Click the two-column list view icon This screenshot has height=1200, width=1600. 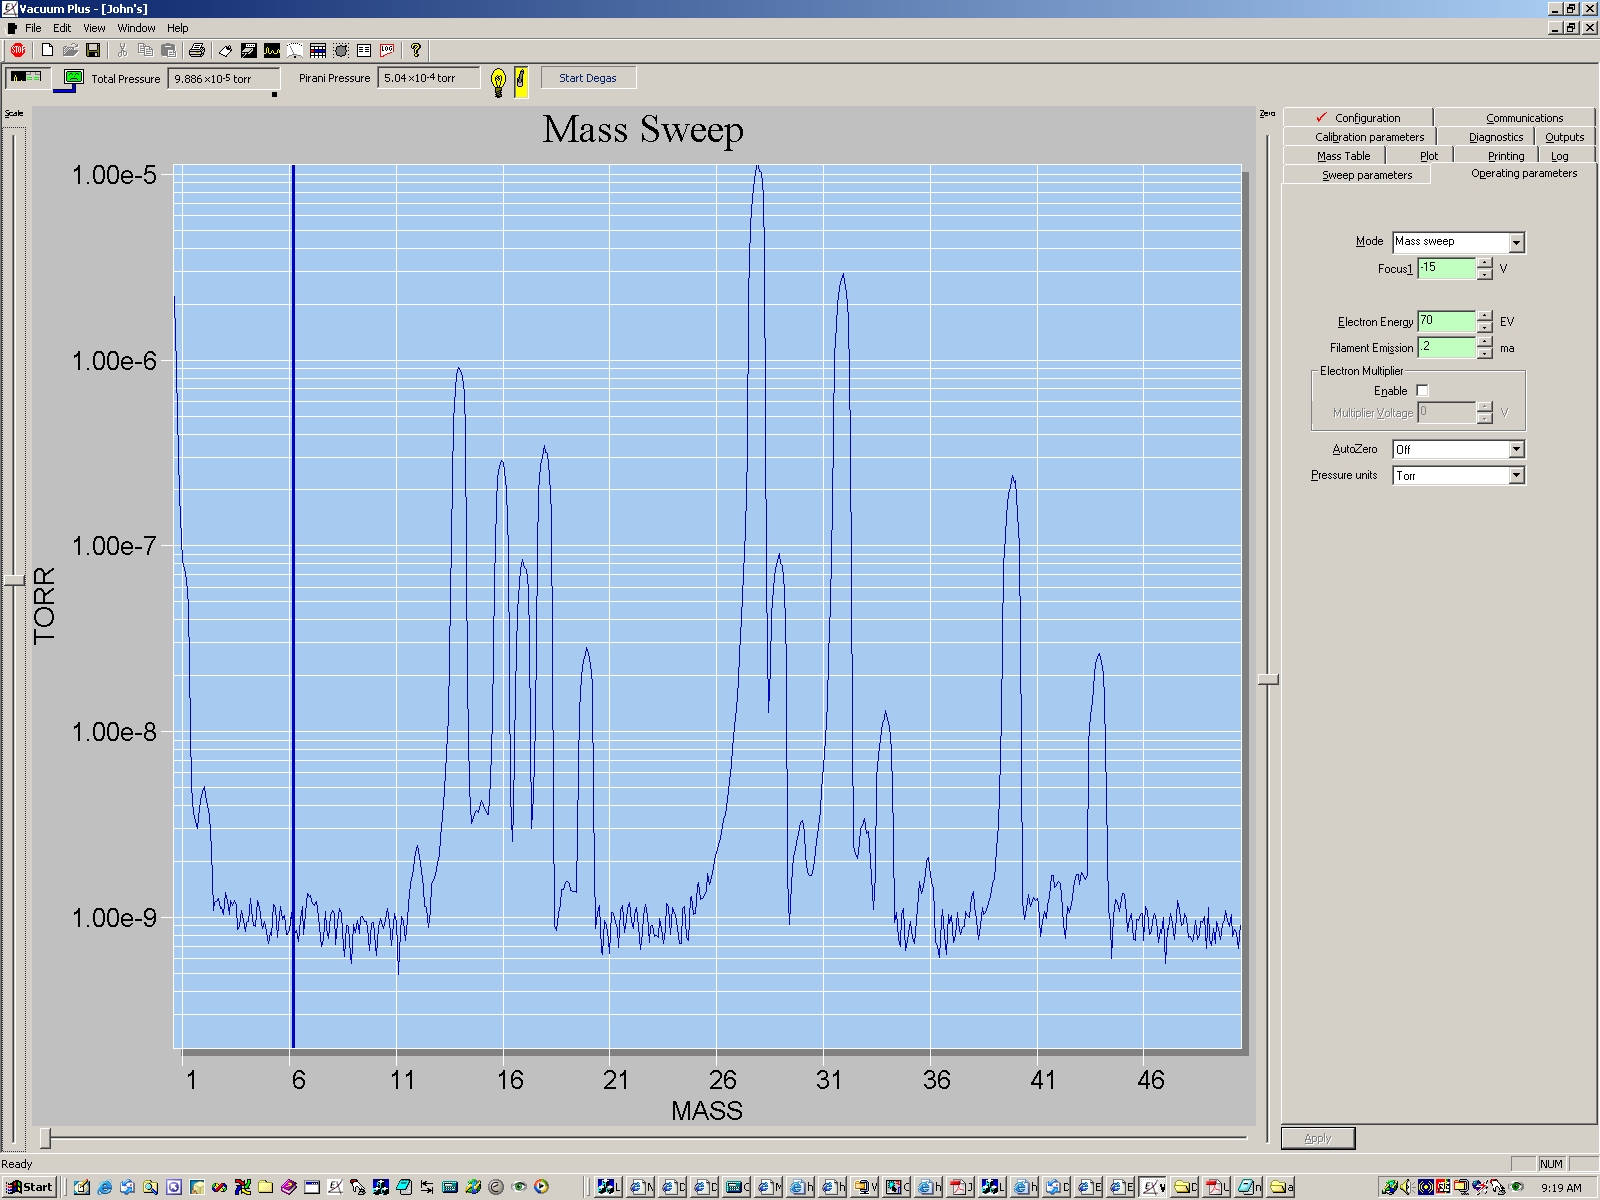click(364, 50)
